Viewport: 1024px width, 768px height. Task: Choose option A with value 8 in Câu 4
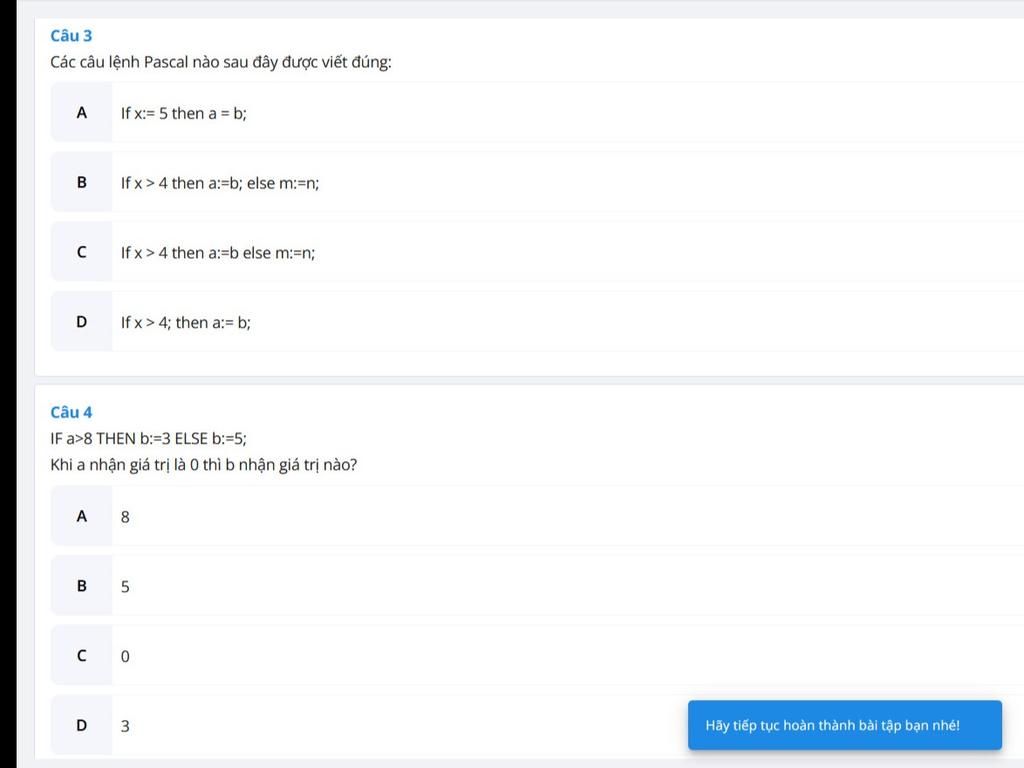click(x=537, y=516)
